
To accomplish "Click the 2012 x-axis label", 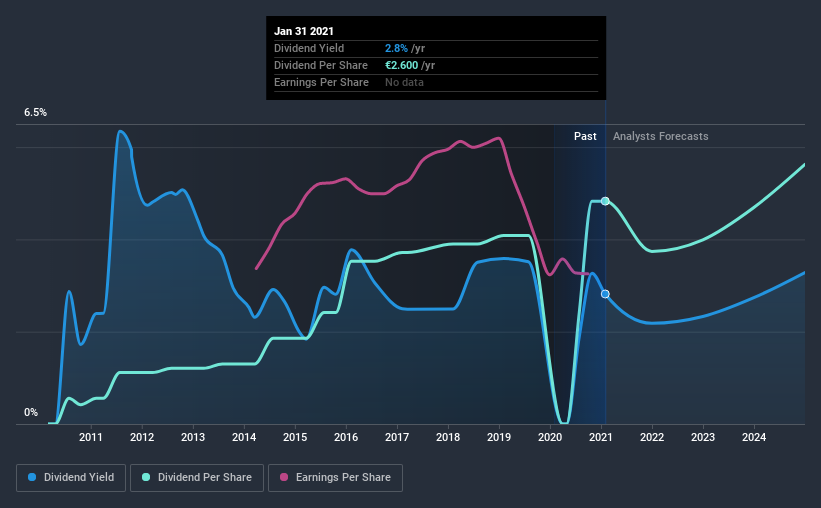I will pos(142,437).
